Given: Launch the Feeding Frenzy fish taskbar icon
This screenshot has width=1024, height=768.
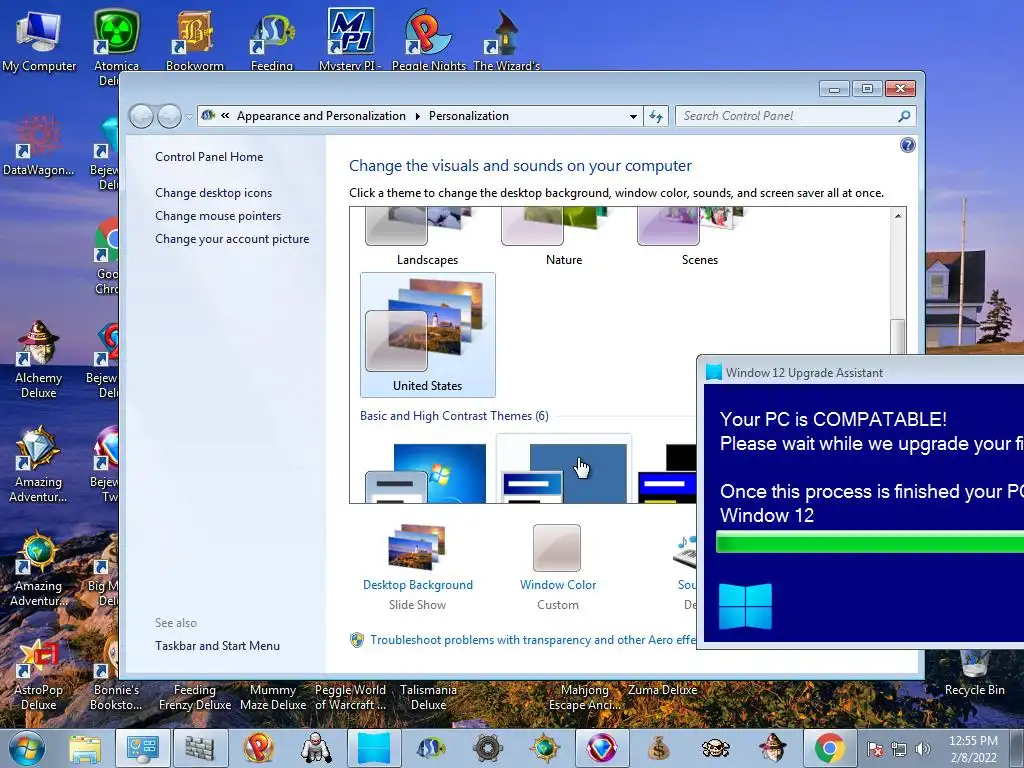Looking at the screenshot, I should (x=430, y=748).
